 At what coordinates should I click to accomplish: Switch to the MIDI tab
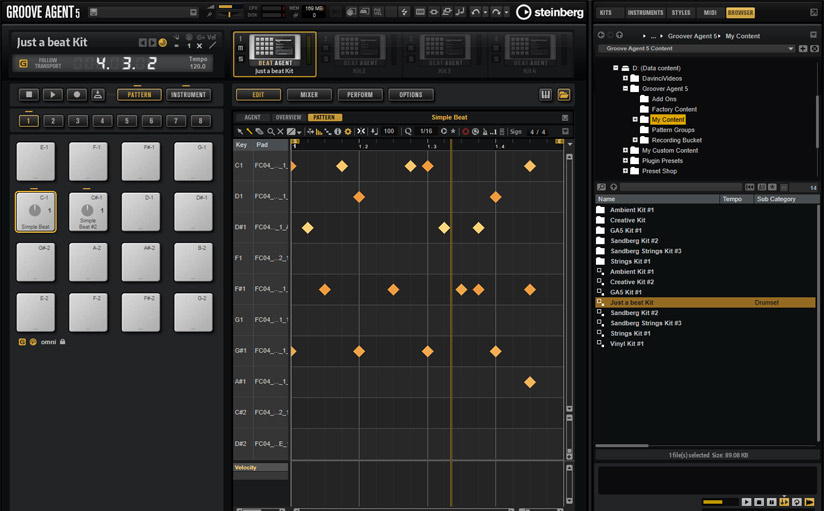(710, 13)
